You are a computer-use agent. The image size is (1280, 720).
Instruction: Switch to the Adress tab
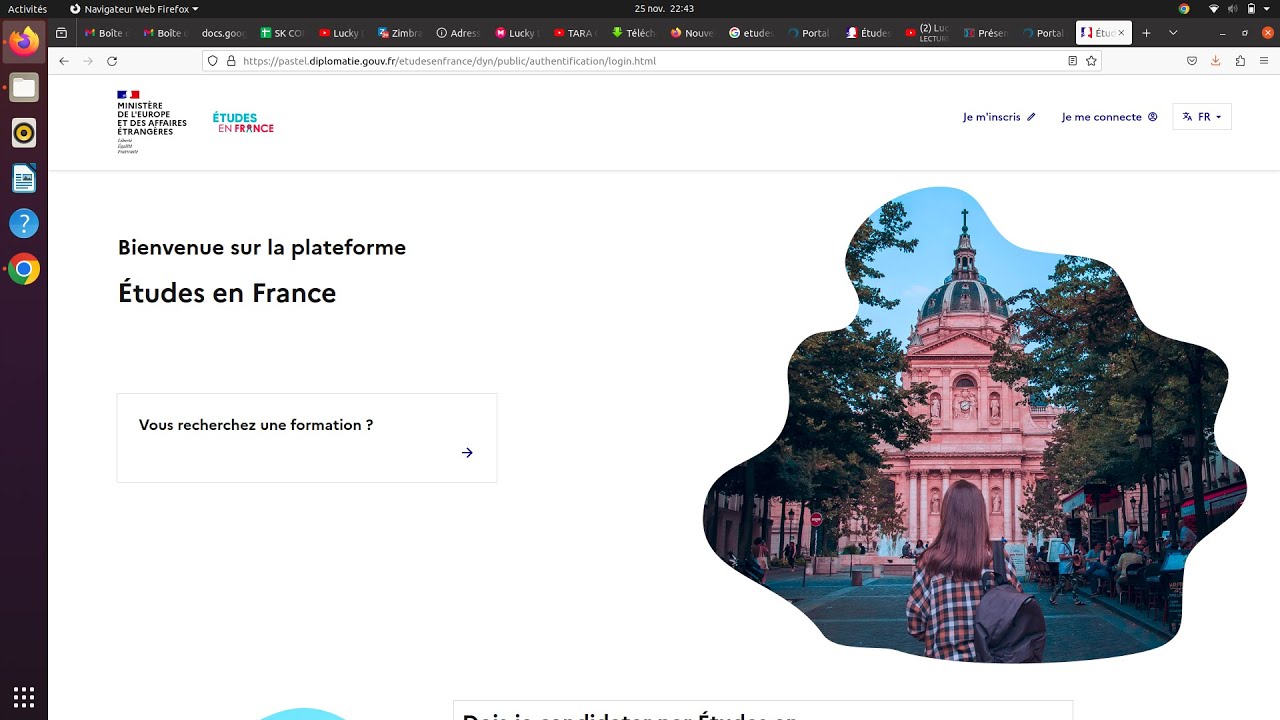pyautogui.click(x=458, y=33)
